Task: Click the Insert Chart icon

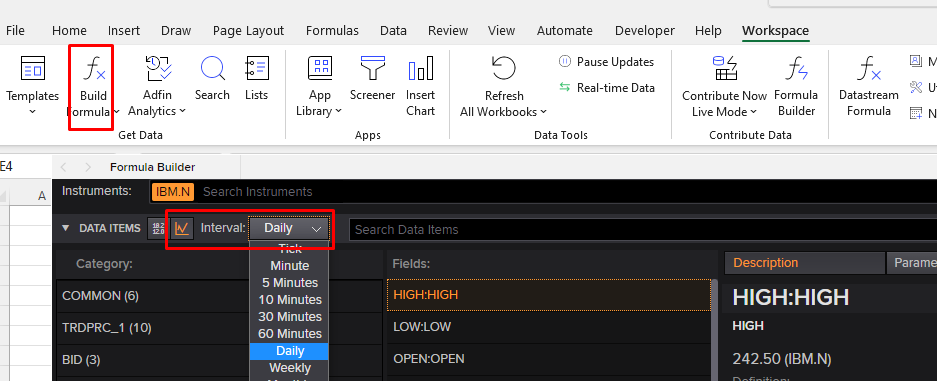Action: [421, 68]
